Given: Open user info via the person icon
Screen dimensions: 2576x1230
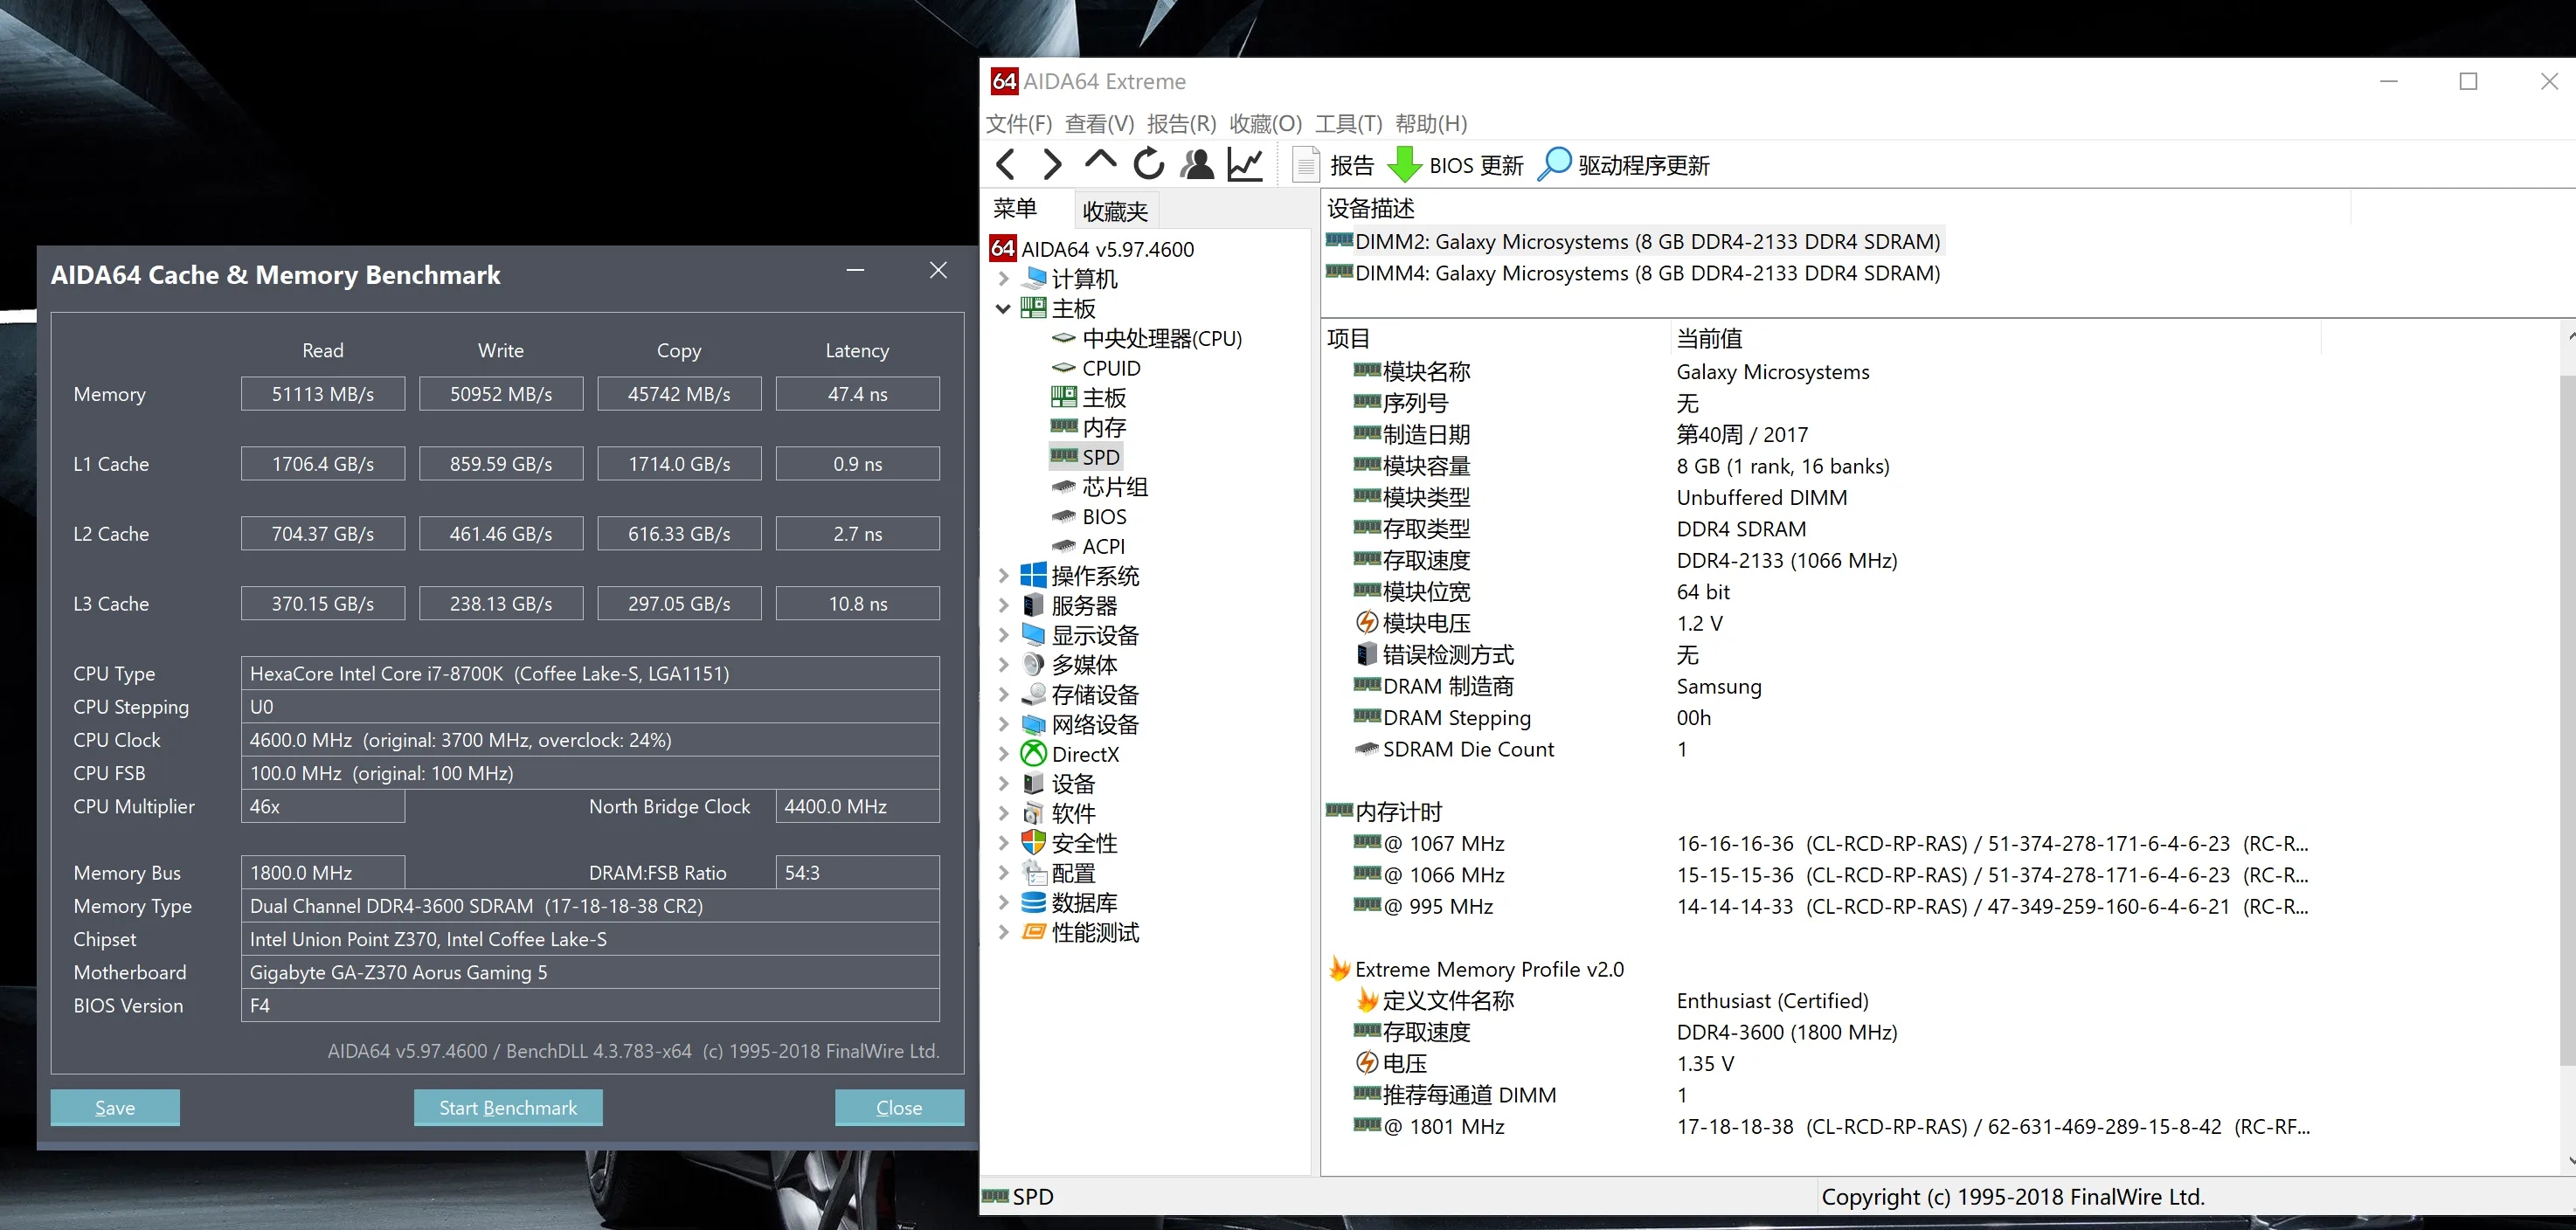Looking at the screenshot, I should (1196, 164).
